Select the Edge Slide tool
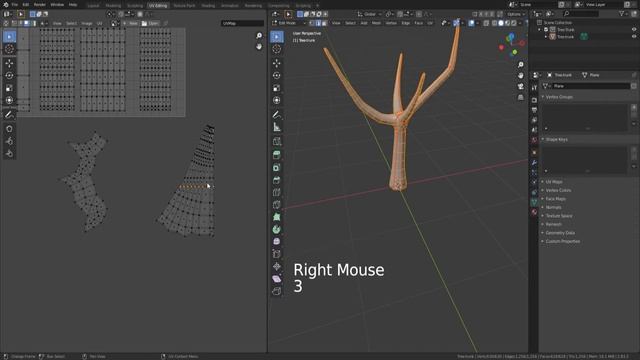 coord(277,254)
